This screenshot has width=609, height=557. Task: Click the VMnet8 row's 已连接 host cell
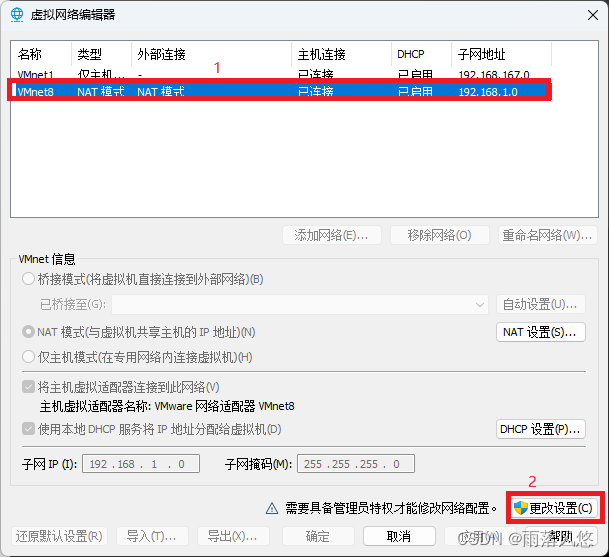(x=316, y=92)
